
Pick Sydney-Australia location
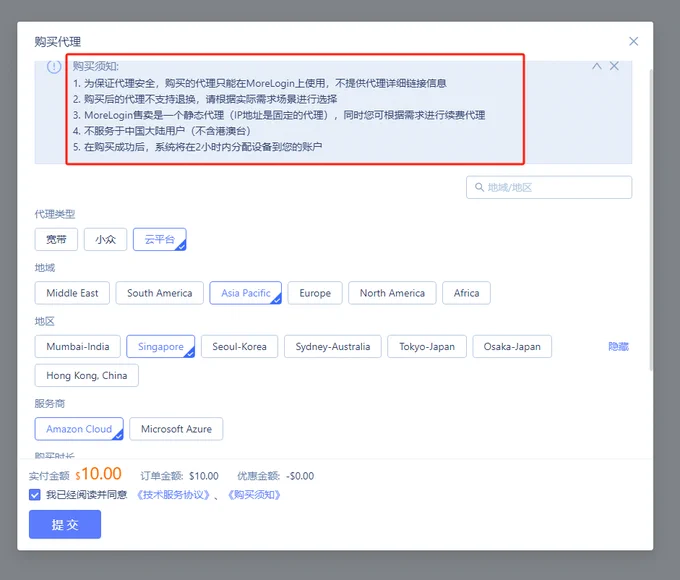point(333,346)
